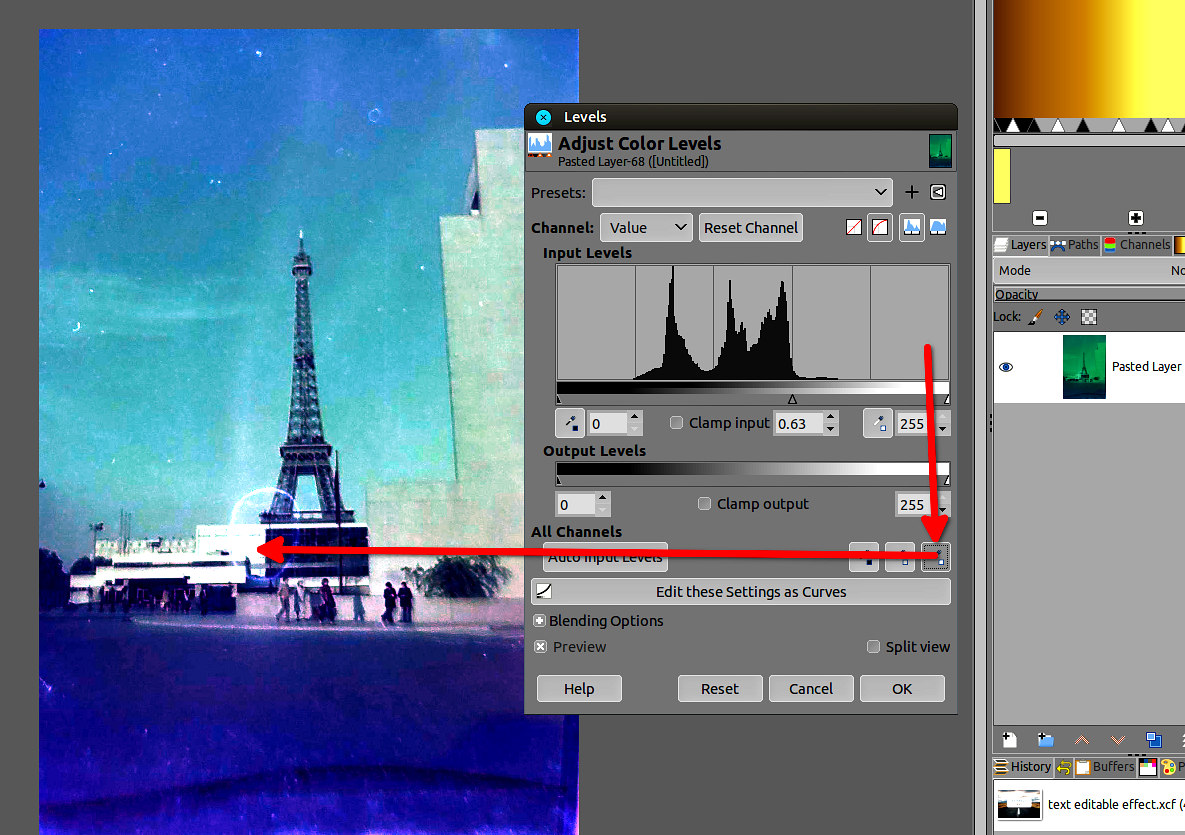Raise the layer one step
1185x835 pixels.
coord(1081,739)
